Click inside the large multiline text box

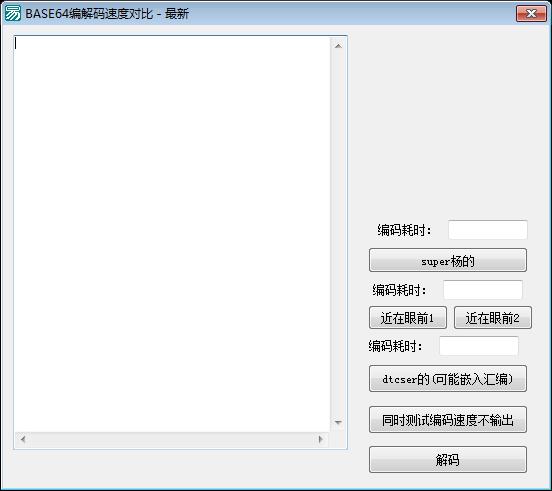coord(172,234)
